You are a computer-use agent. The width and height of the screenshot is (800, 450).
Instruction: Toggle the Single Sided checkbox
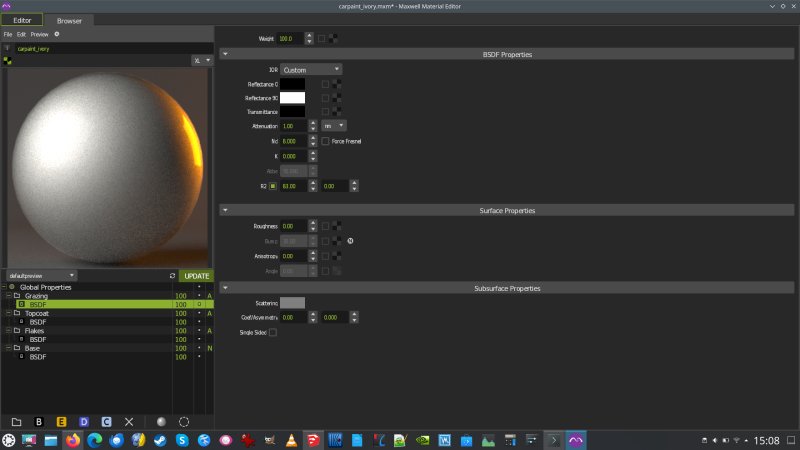point(273,332)
